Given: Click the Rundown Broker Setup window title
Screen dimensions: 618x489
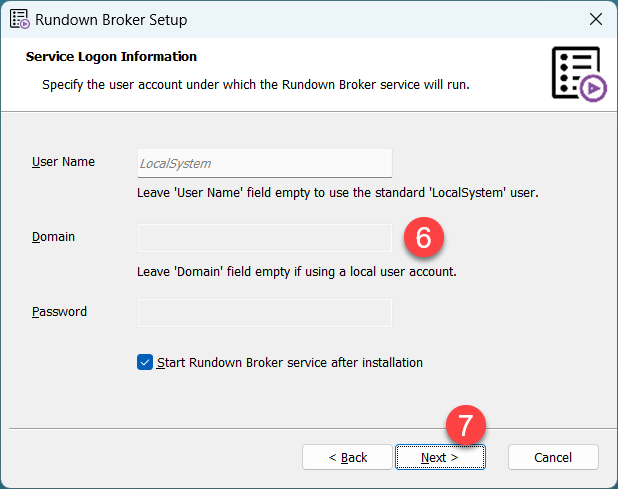Looking at the screenshot, I should point(111,19).
